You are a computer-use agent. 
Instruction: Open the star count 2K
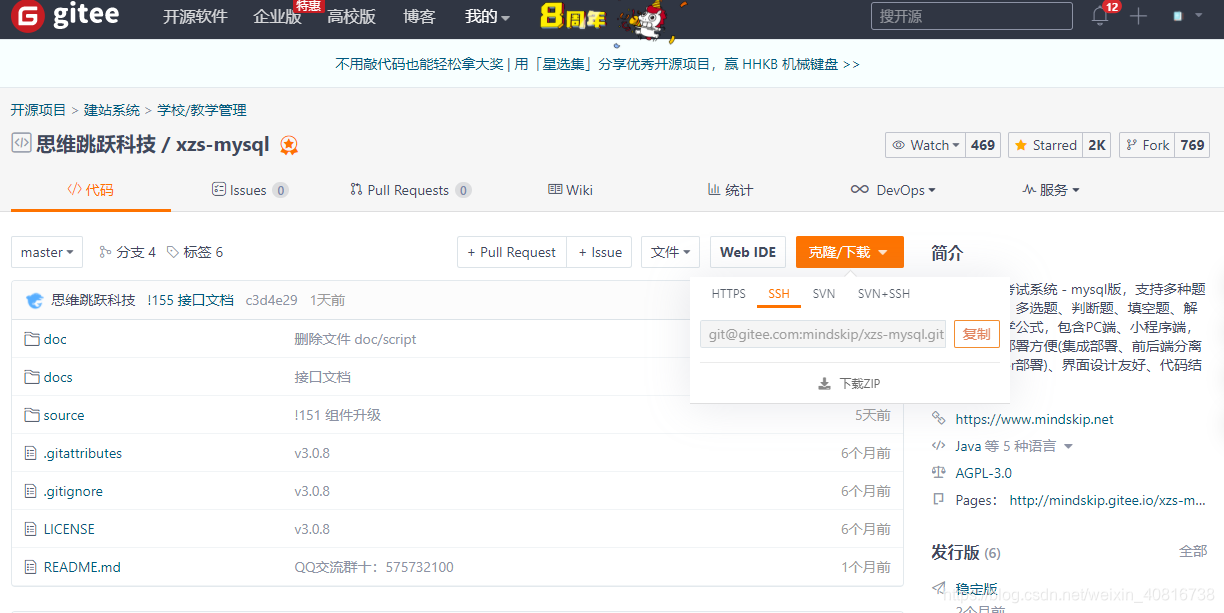pos(1097,145)
